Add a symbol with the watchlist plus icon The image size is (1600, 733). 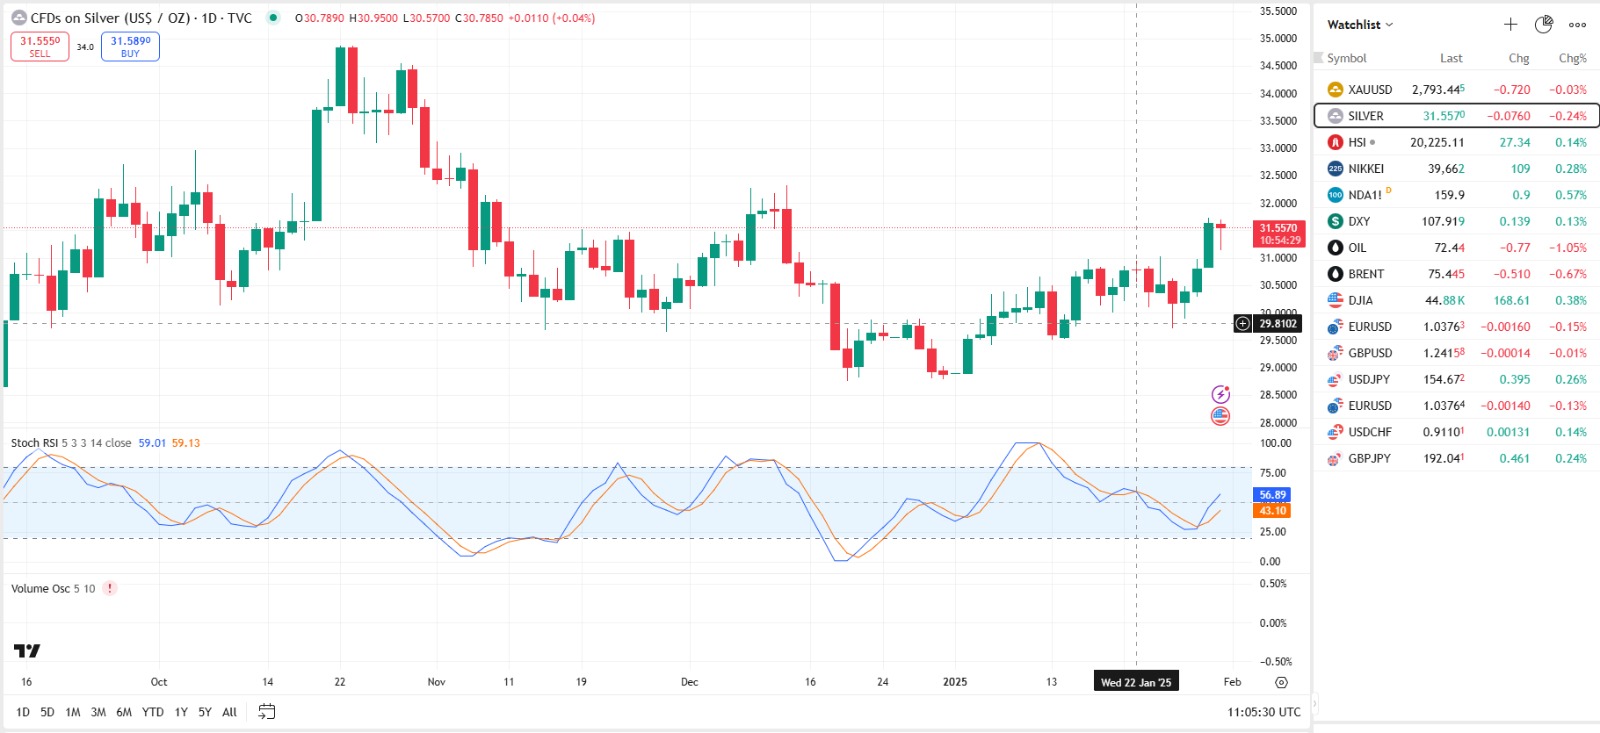[x=1510, y=24]
